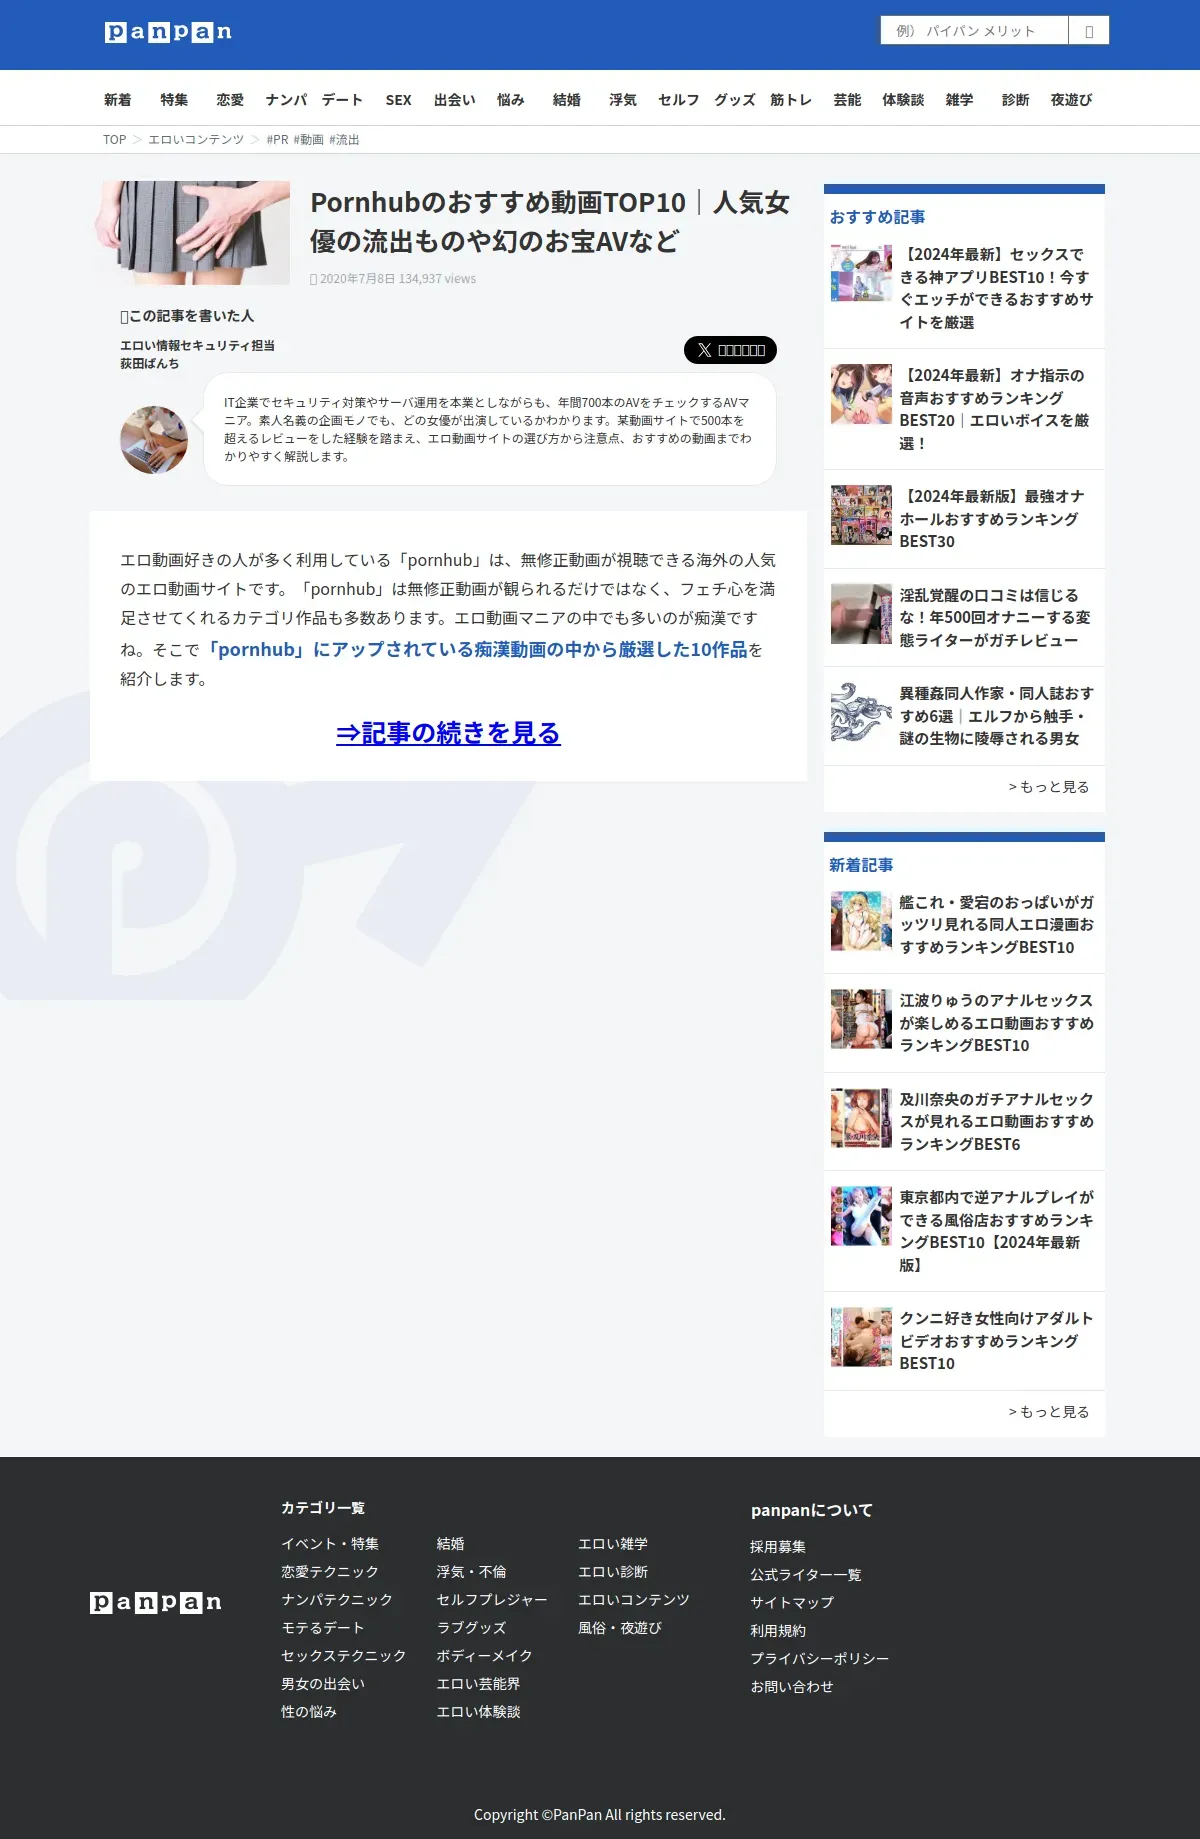The height and width of the screenshot is (1839, 1200).
Task: Open the ナンパ menu item
Action: [x=286, y=100]
